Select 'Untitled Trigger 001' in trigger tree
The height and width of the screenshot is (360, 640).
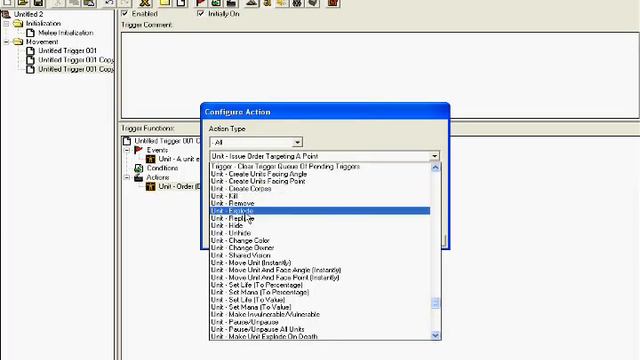67,51
